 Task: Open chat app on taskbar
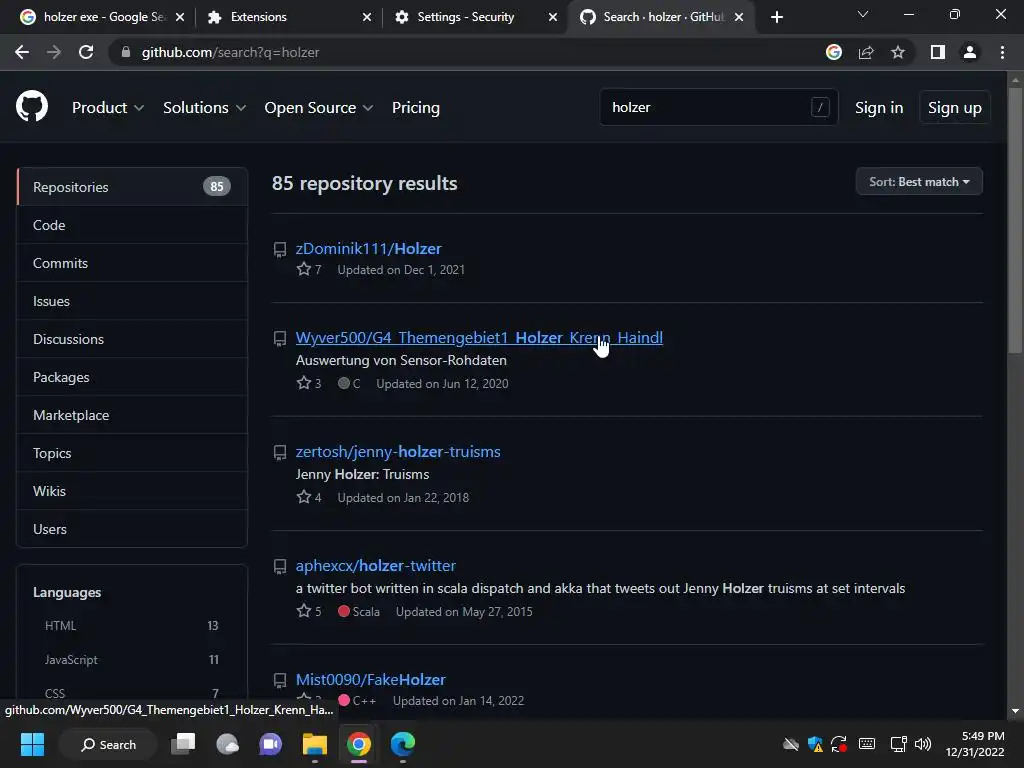click(270, 744)
